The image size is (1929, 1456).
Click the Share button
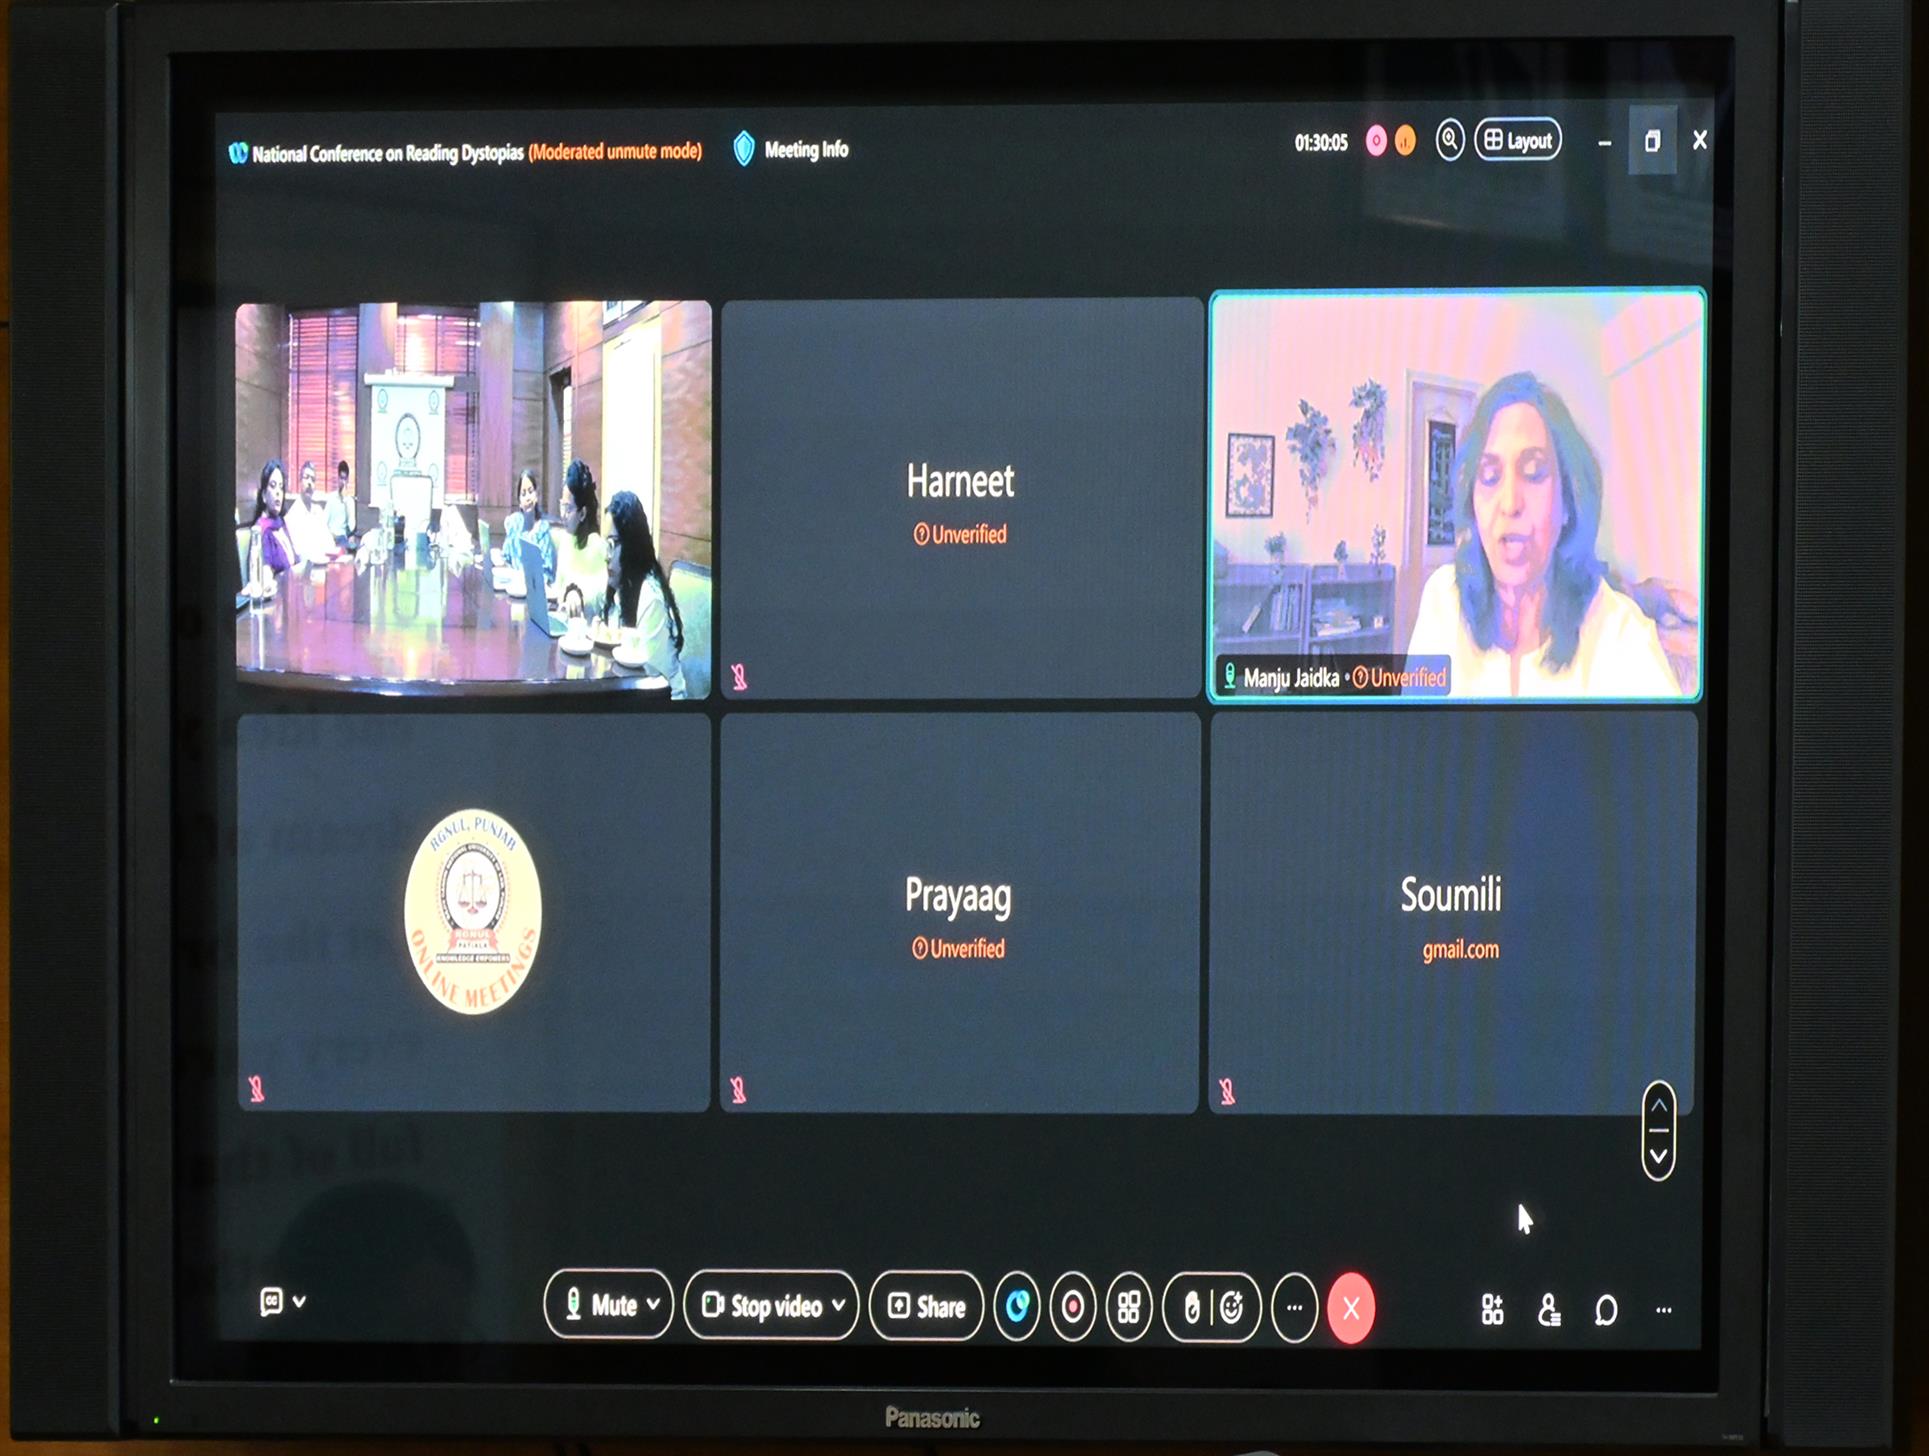927,1306
